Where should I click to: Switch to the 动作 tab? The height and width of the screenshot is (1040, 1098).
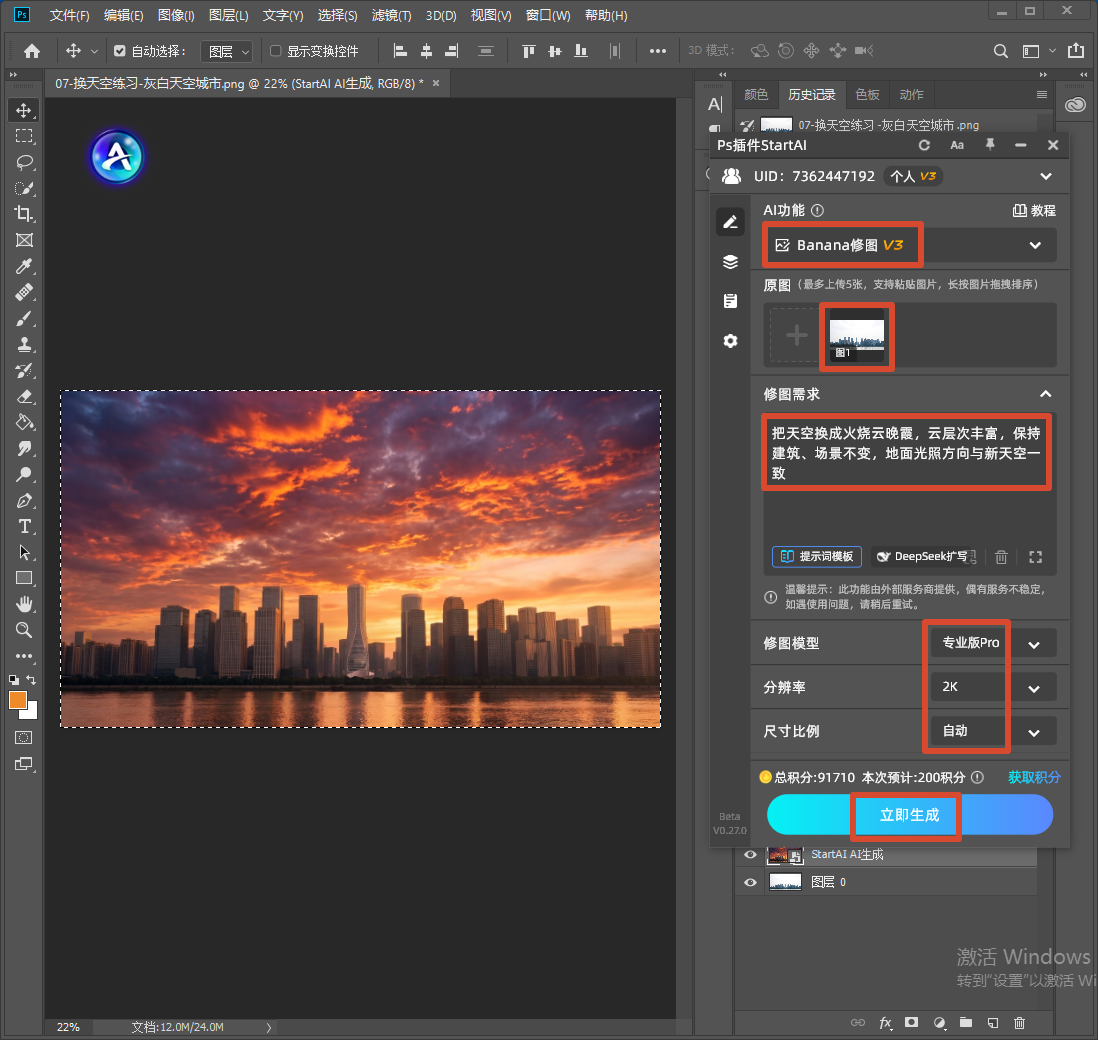point(911,95)
